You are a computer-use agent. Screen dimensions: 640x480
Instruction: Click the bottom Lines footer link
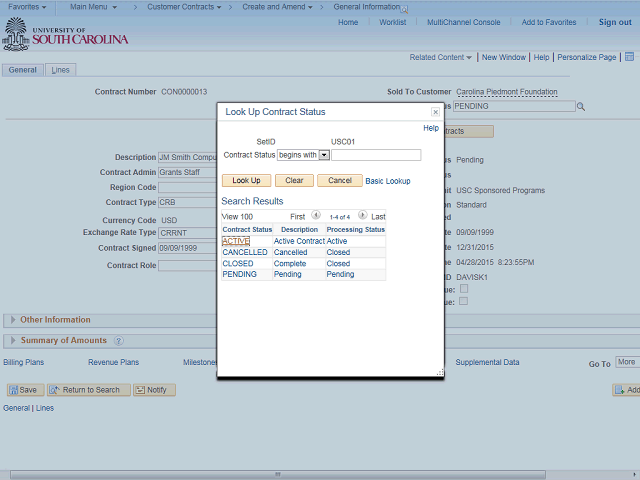point(45,408)
